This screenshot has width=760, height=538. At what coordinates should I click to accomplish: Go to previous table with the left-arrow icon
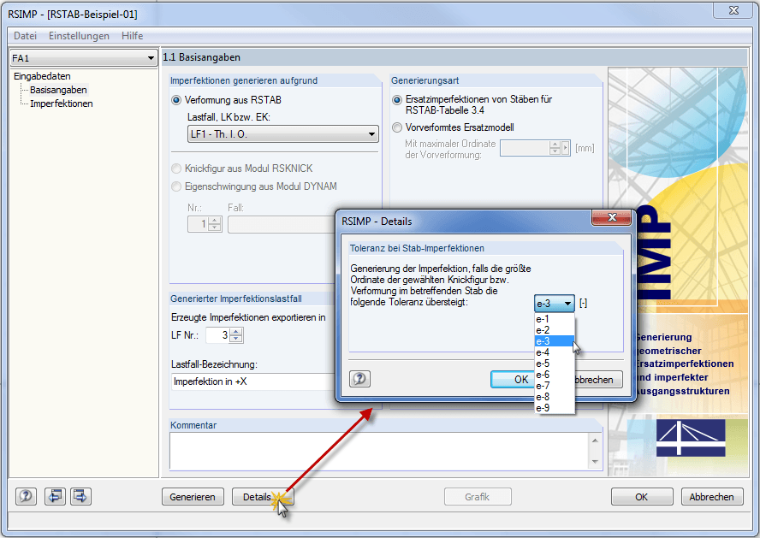pyautogui.click(x=55, y=496)
